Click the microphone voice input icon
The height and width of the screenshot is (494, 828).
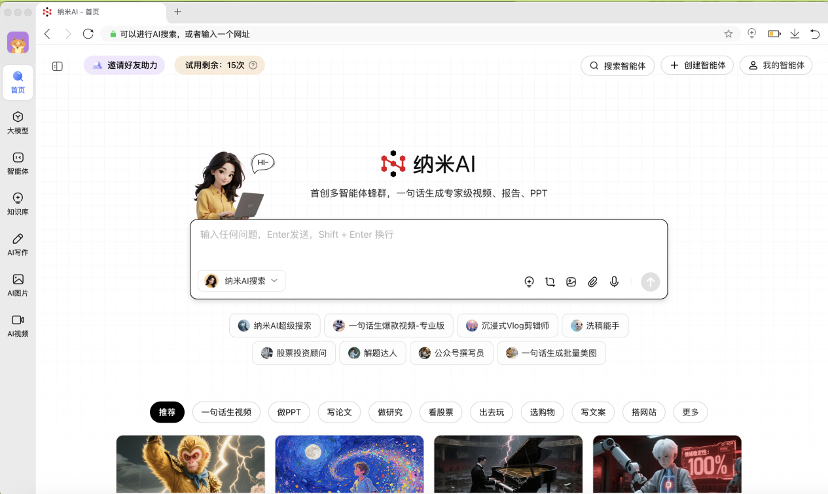click(614, 282)
